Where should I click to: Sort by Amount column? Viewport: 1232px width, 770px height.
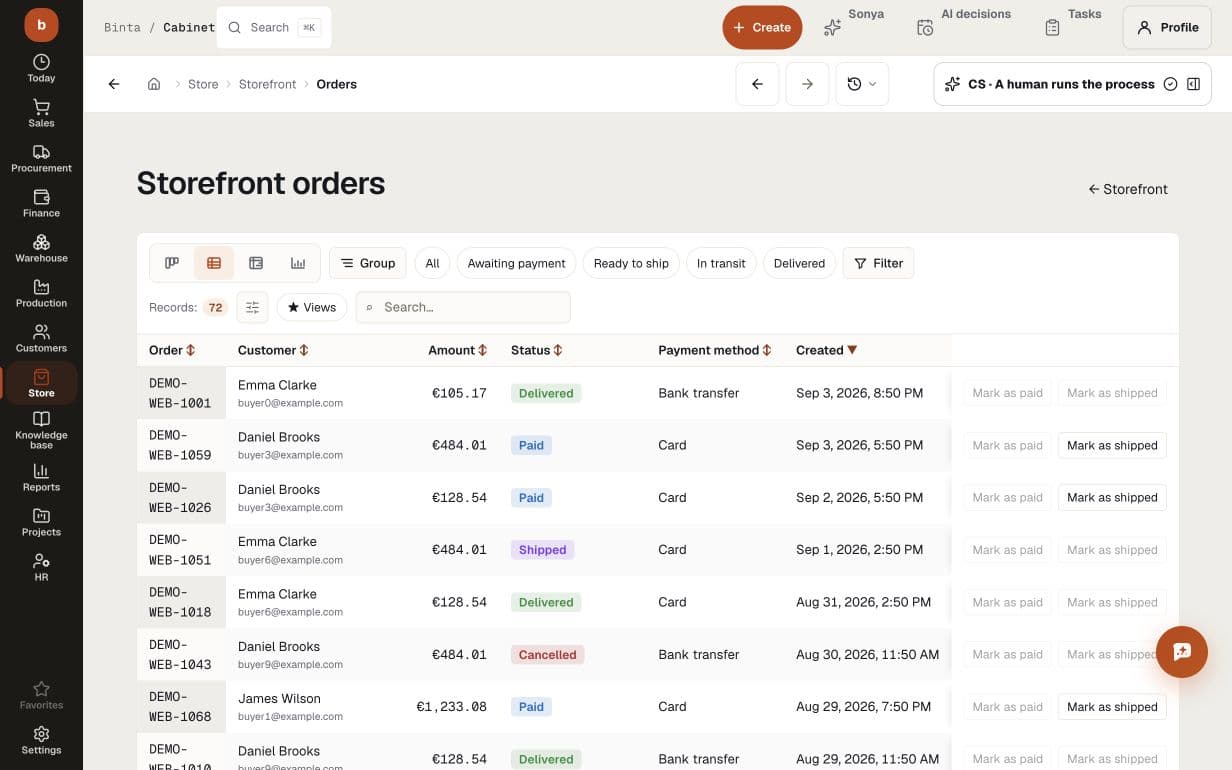click(457, 350)
